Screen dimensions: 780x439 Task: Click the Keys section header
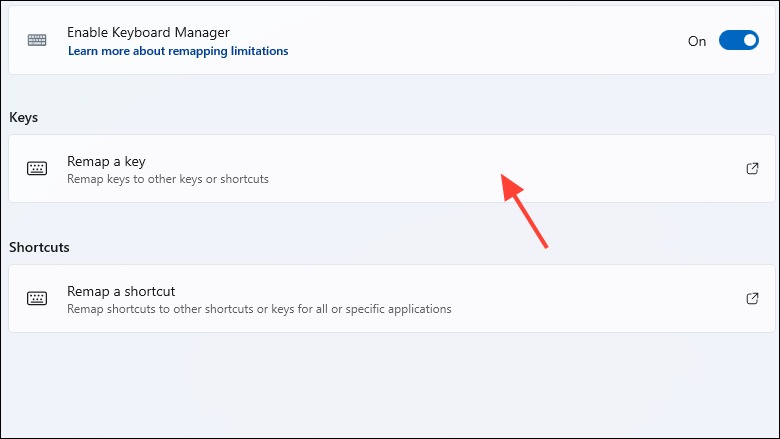click(x=23, y=117)
